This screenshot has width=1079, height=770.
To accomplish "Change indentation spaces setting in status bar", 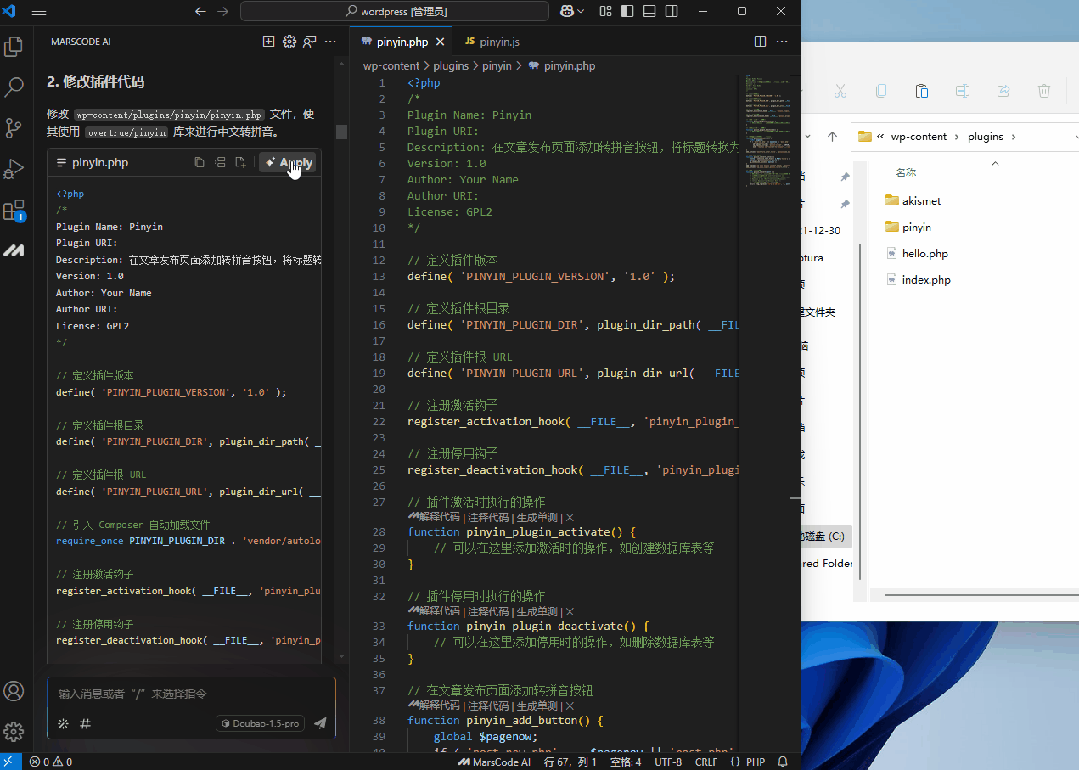I will [x=626, y=762].
